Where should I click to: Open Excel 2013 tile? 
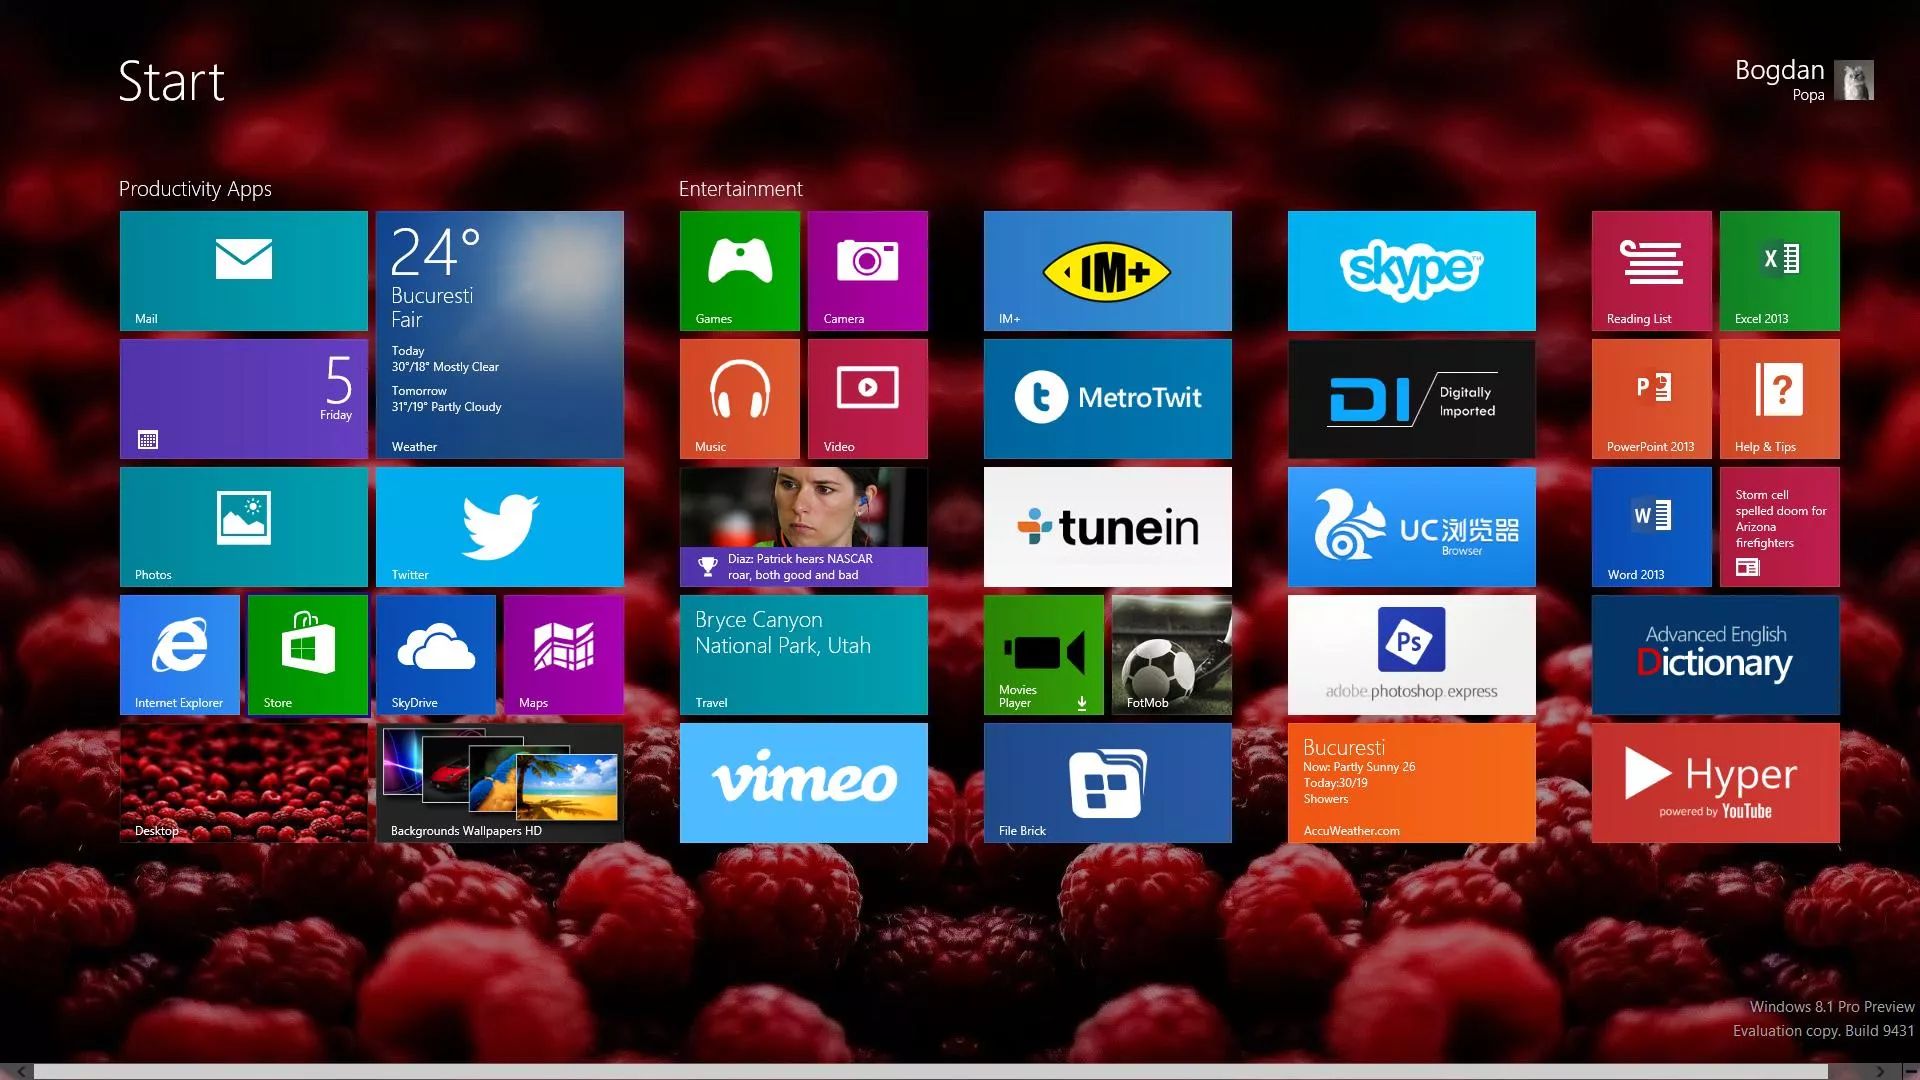tap(1779, 270)
